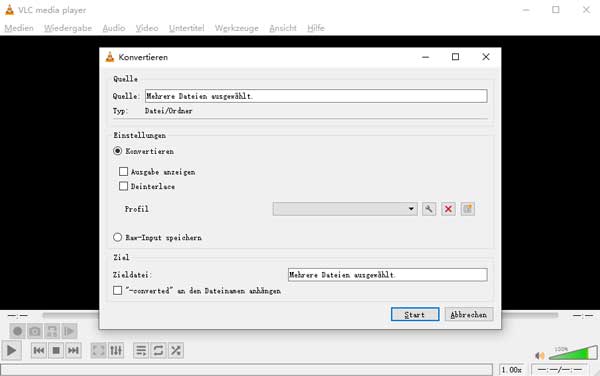Click the 1.00x playback speed indicator
This screenshot has height=376, width=600.
(x=512, y=369)
